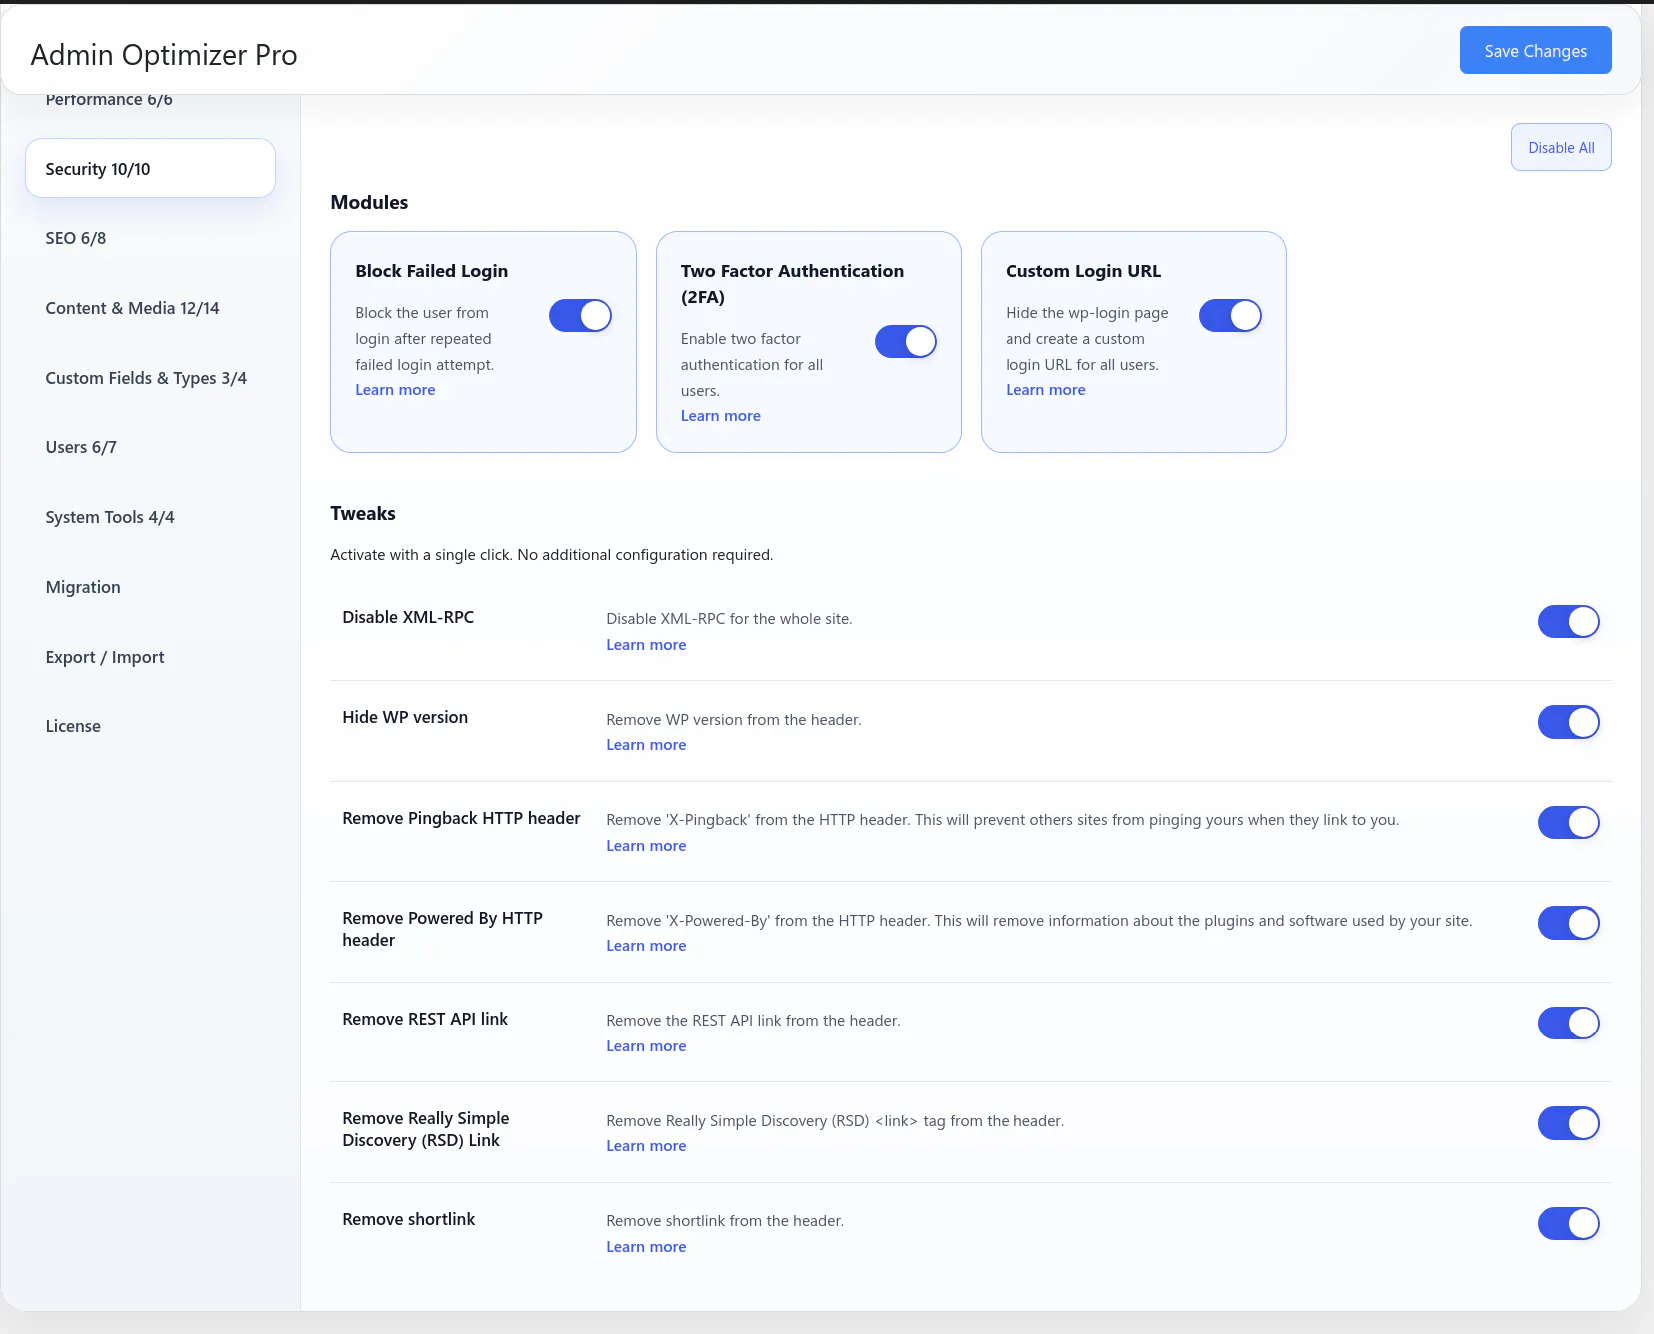Open Learn more for Remove shortlink
Screen dimensions: 1654x1334
646,1247
